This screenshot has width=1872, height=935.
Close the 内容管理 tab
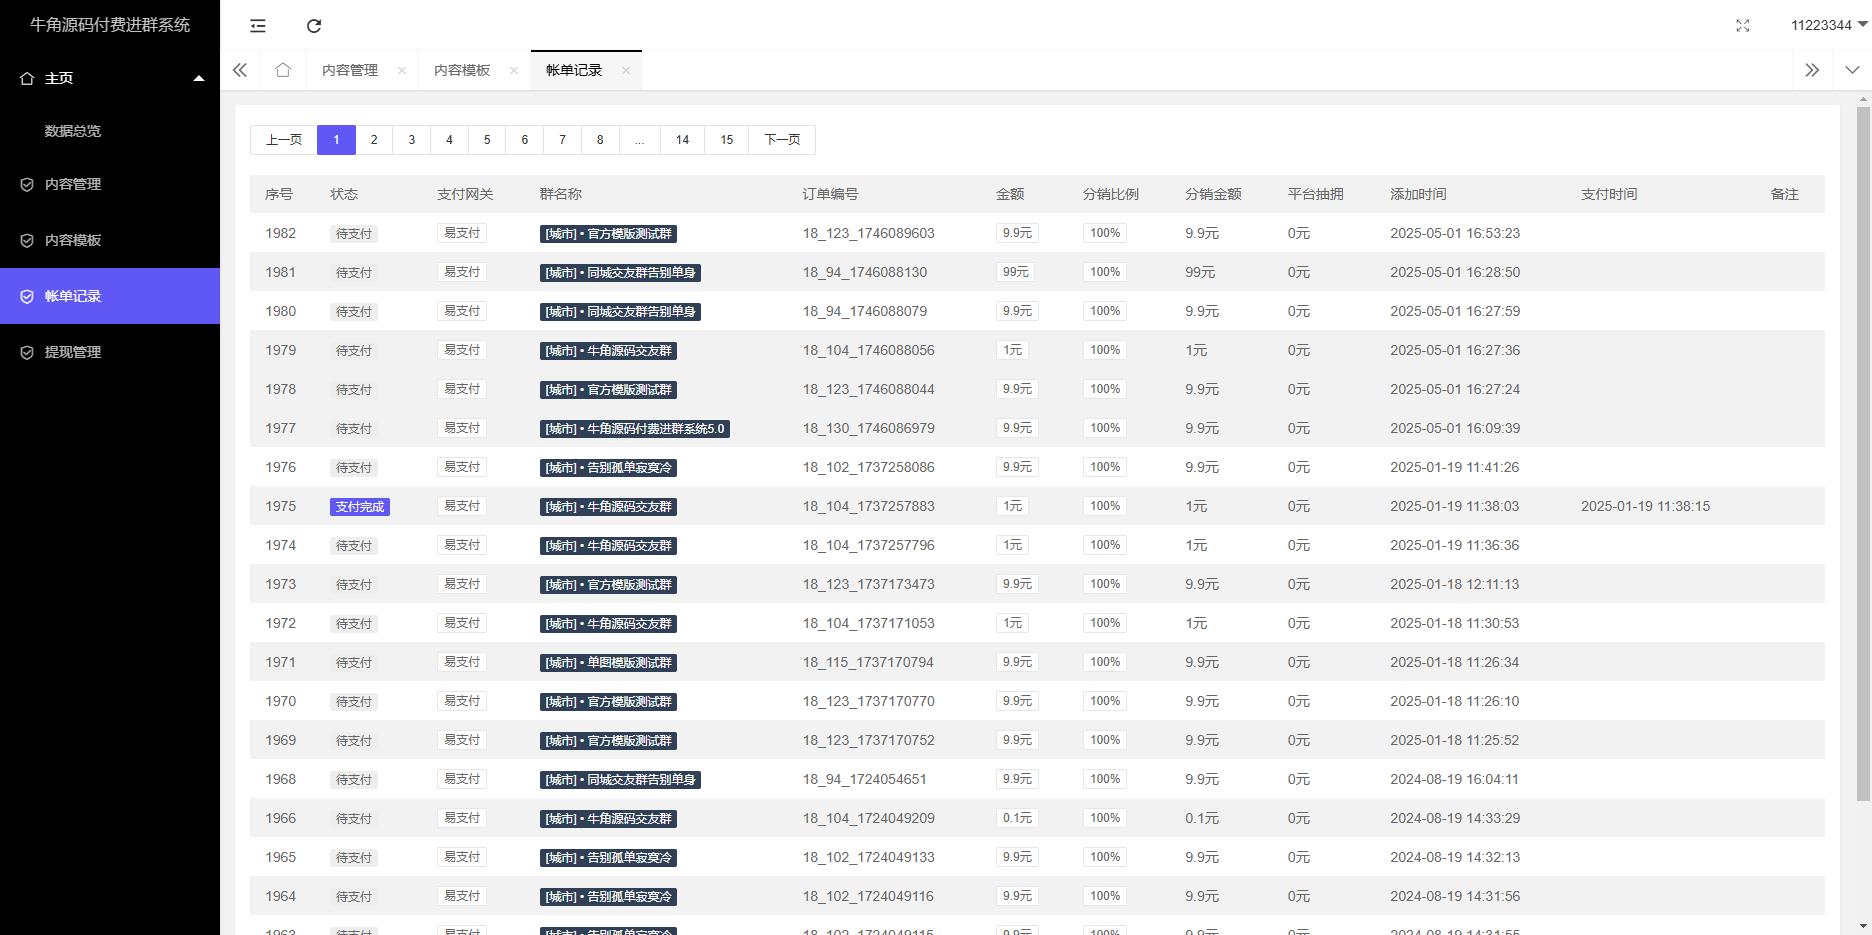point(402,70)
